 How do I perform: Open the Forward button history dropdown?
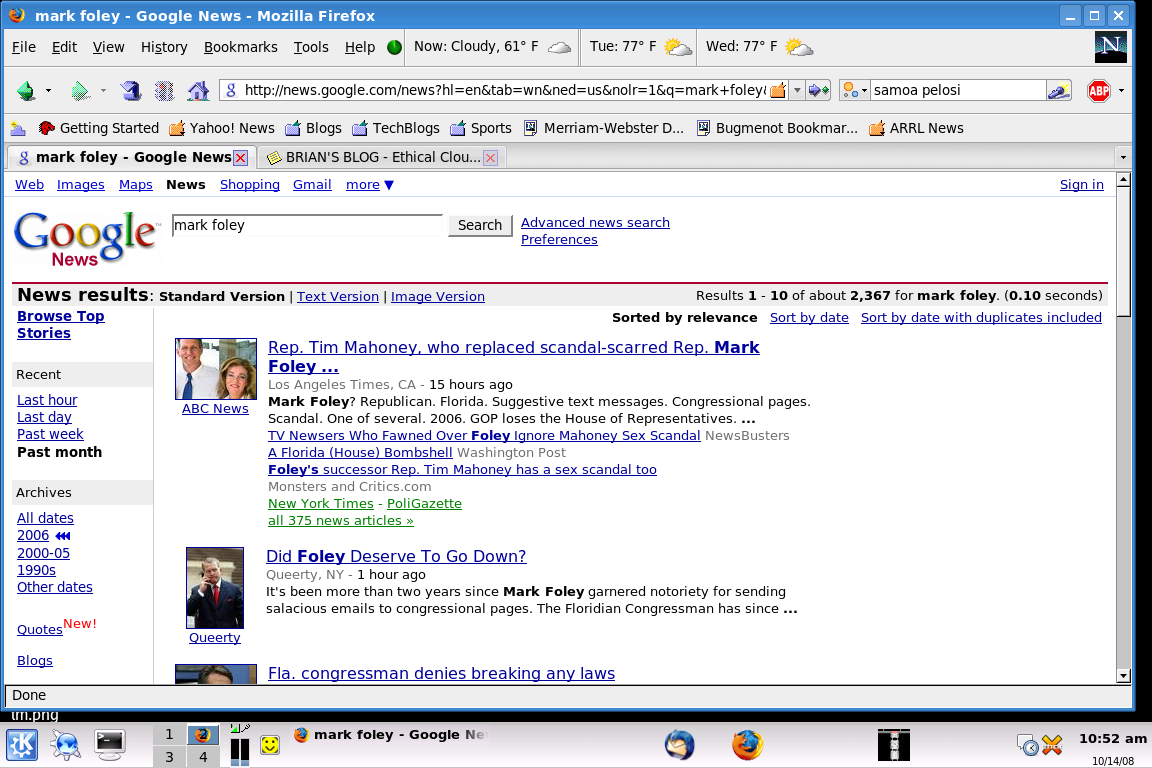click(103, 90)
